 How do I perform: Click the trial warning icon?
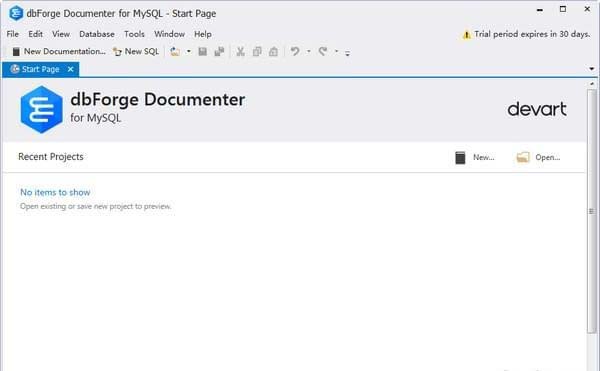tap(466, 34)
